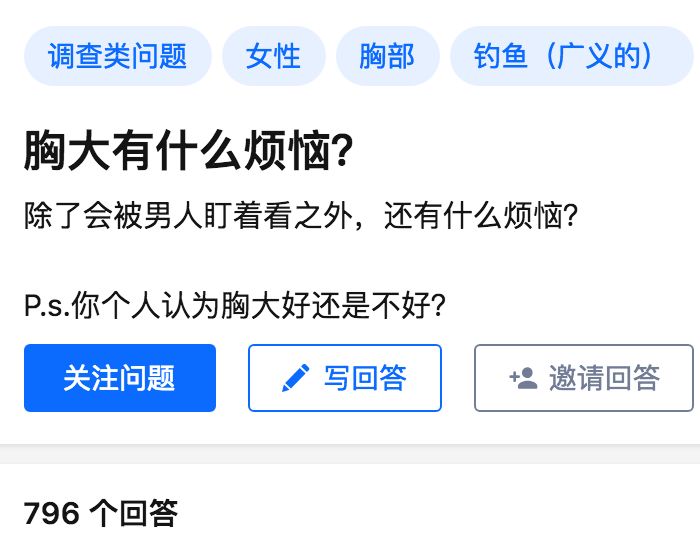Click the description line starting with 除了会被男人
700x544 pixels.
pos(300,217)
